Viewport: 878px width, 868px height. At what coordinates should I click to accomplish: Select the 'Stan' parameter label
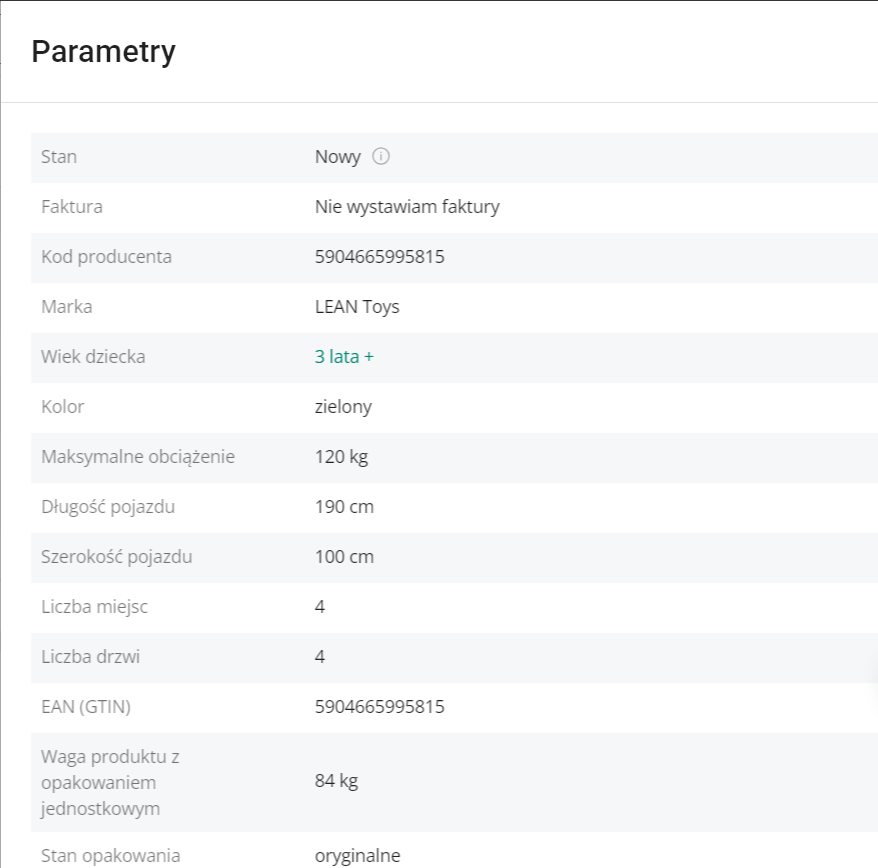click(x=59, y=157)
